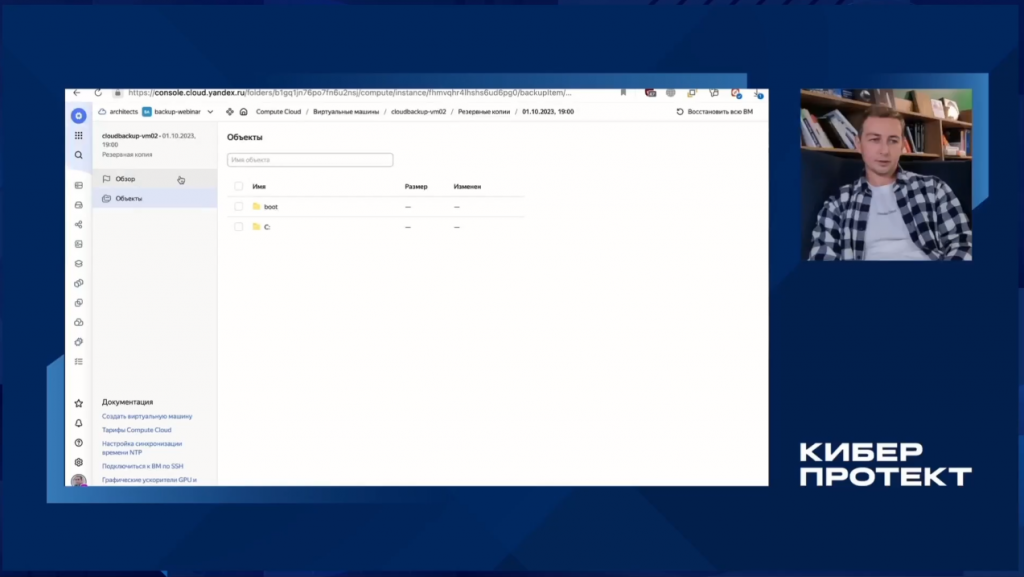Bookmark the page with the bookmark icon
This screenshot has height=577, width=1024.
pyautogui.click(x=624, y=93)
